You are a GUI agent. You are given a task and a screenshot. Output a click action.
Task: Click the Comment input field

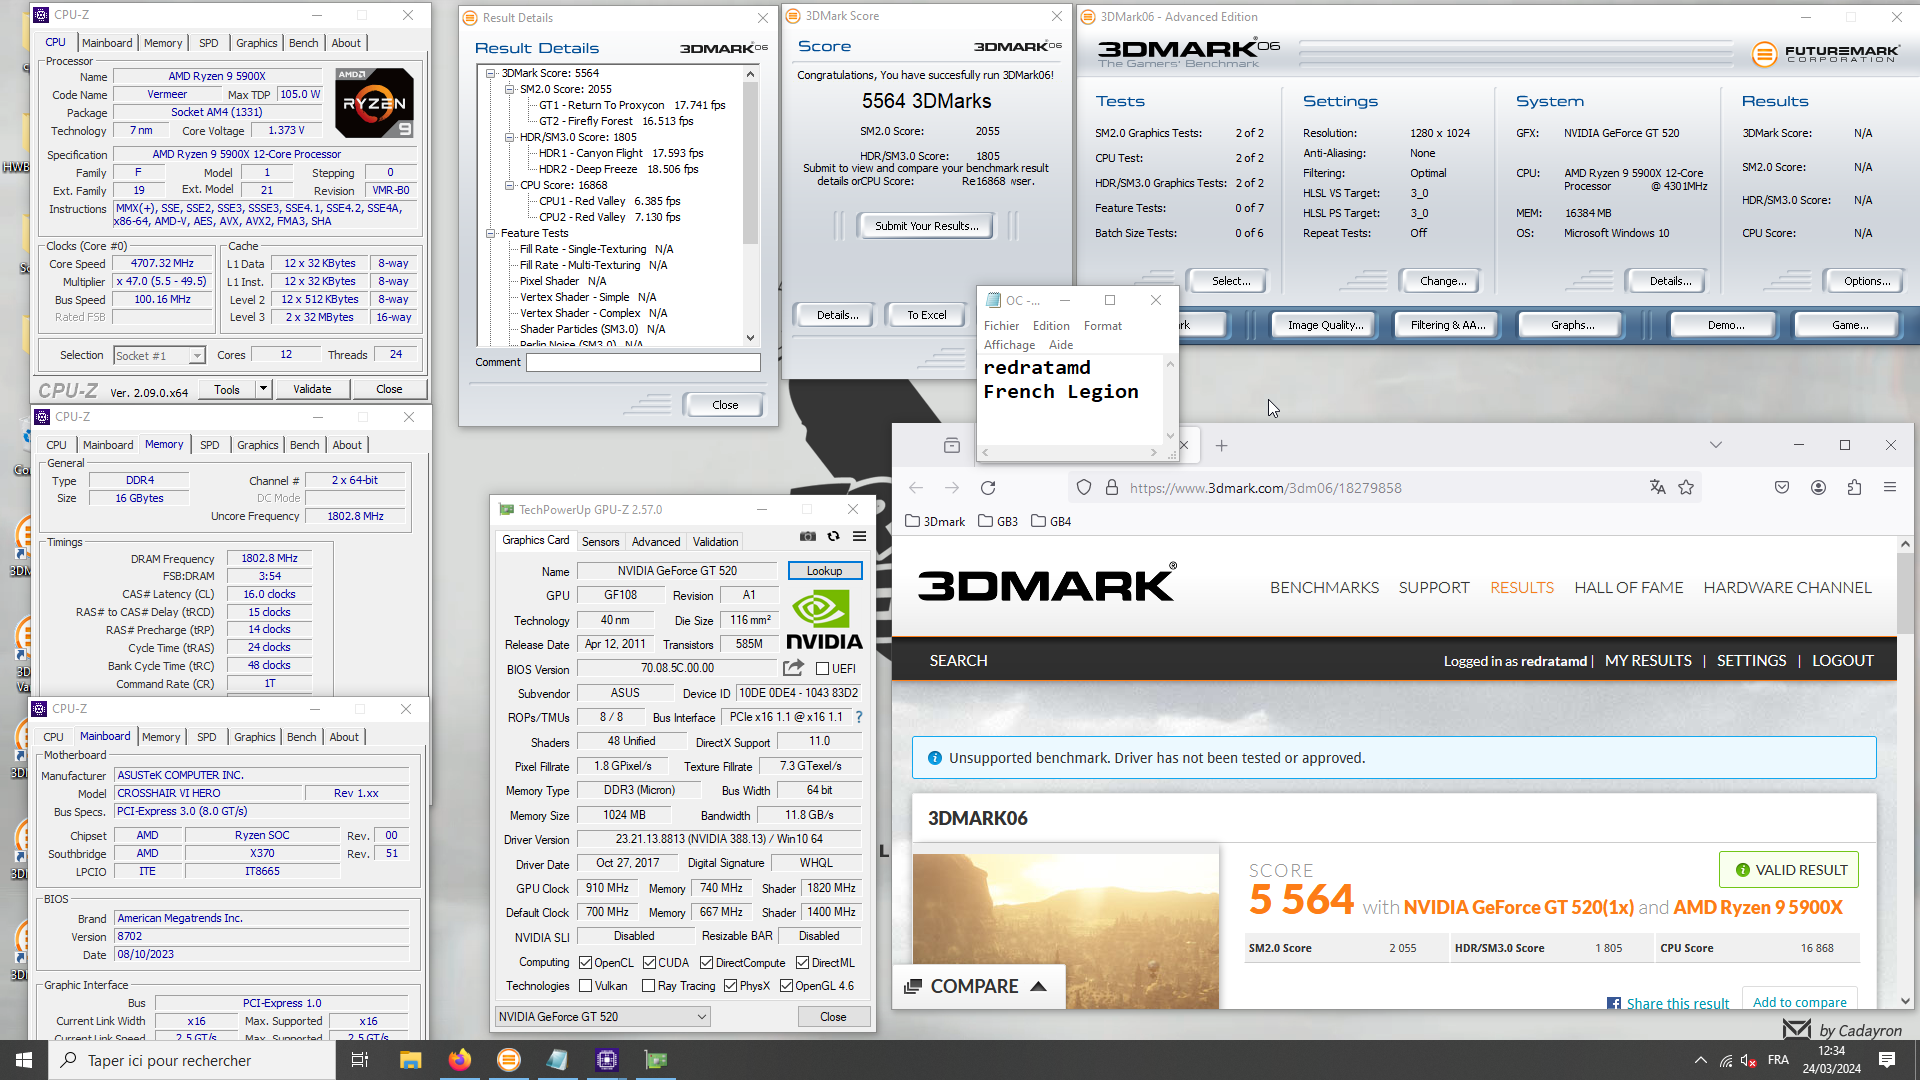pyautogui.click(x=644, y=362)
